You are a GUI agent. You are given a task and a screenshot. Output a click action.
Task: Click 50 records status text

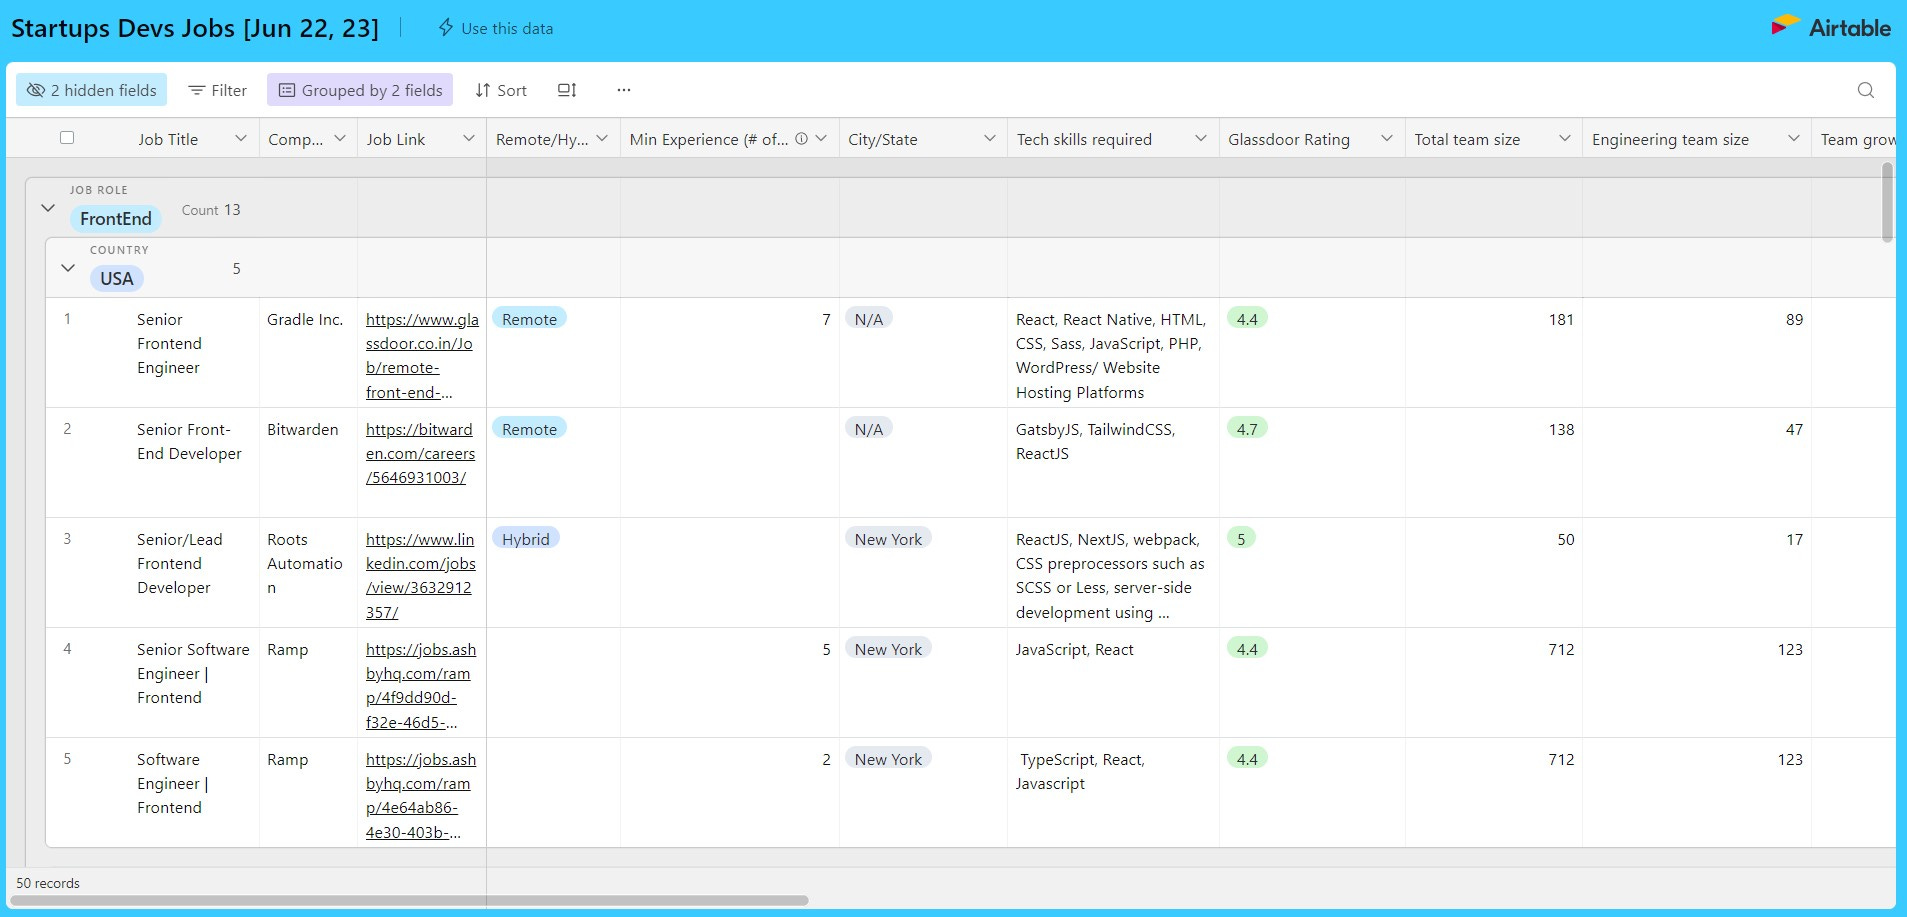click(x=48, y=883)
